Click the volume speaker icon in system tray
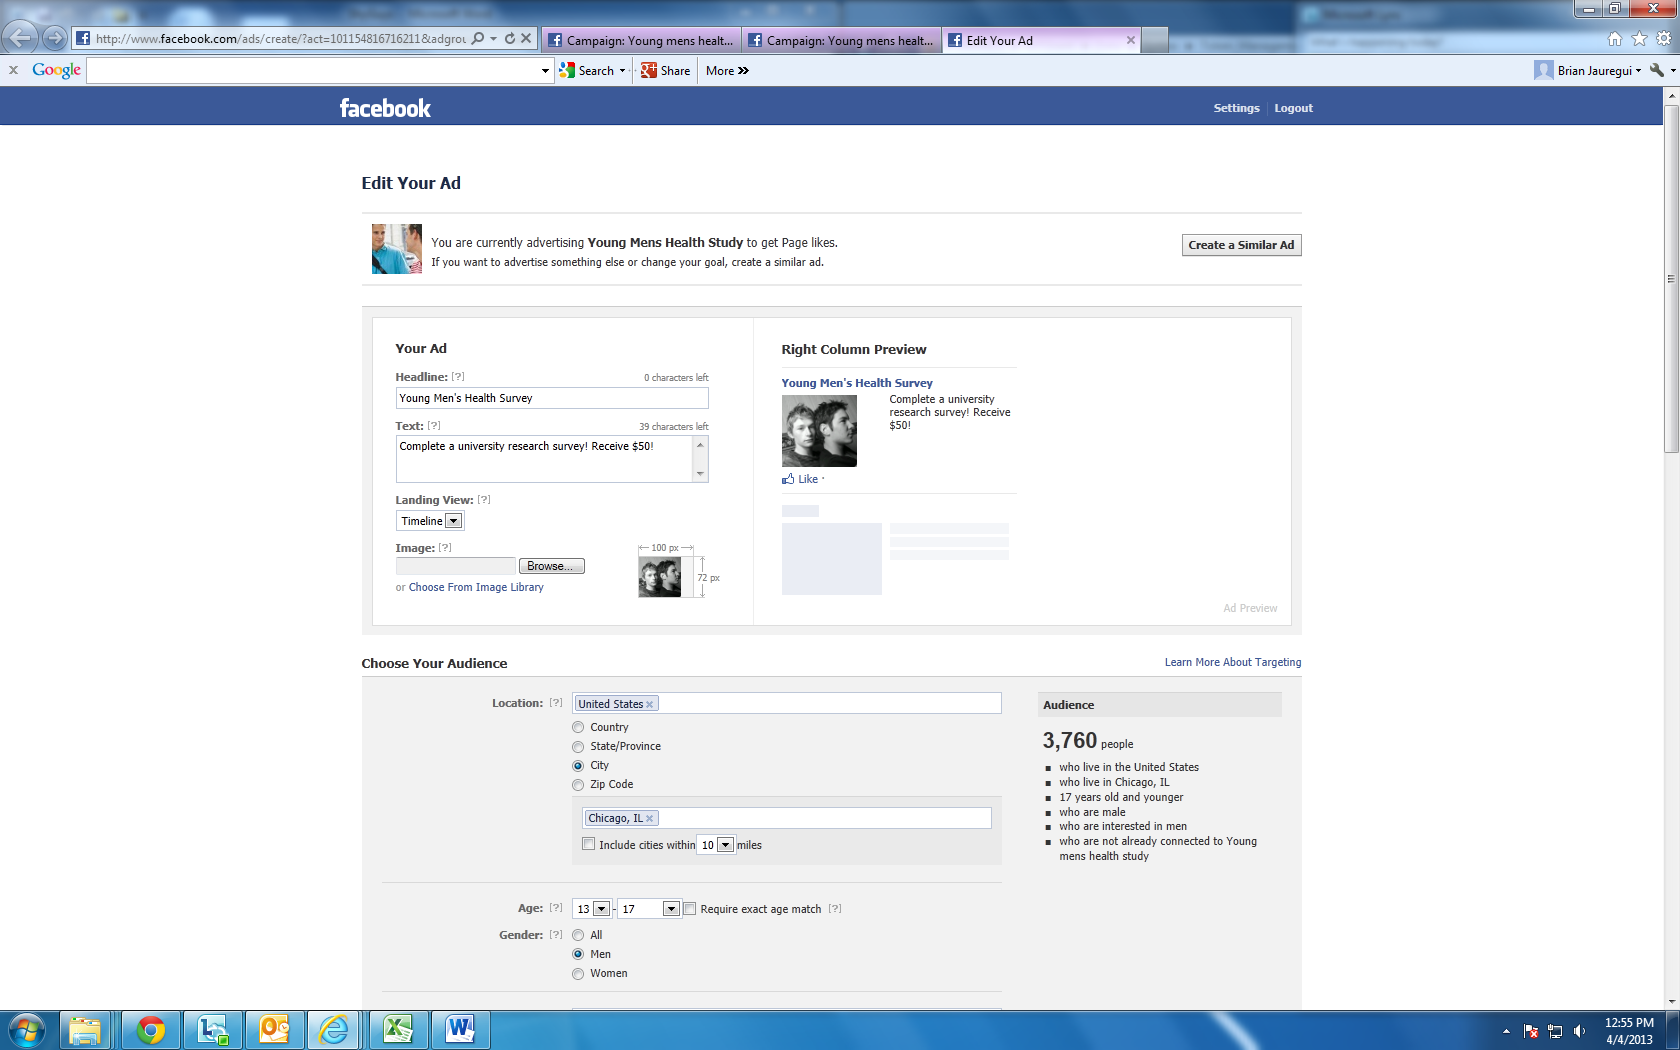This screenshot has width=1680, height=1050. pos(1579,1031)
